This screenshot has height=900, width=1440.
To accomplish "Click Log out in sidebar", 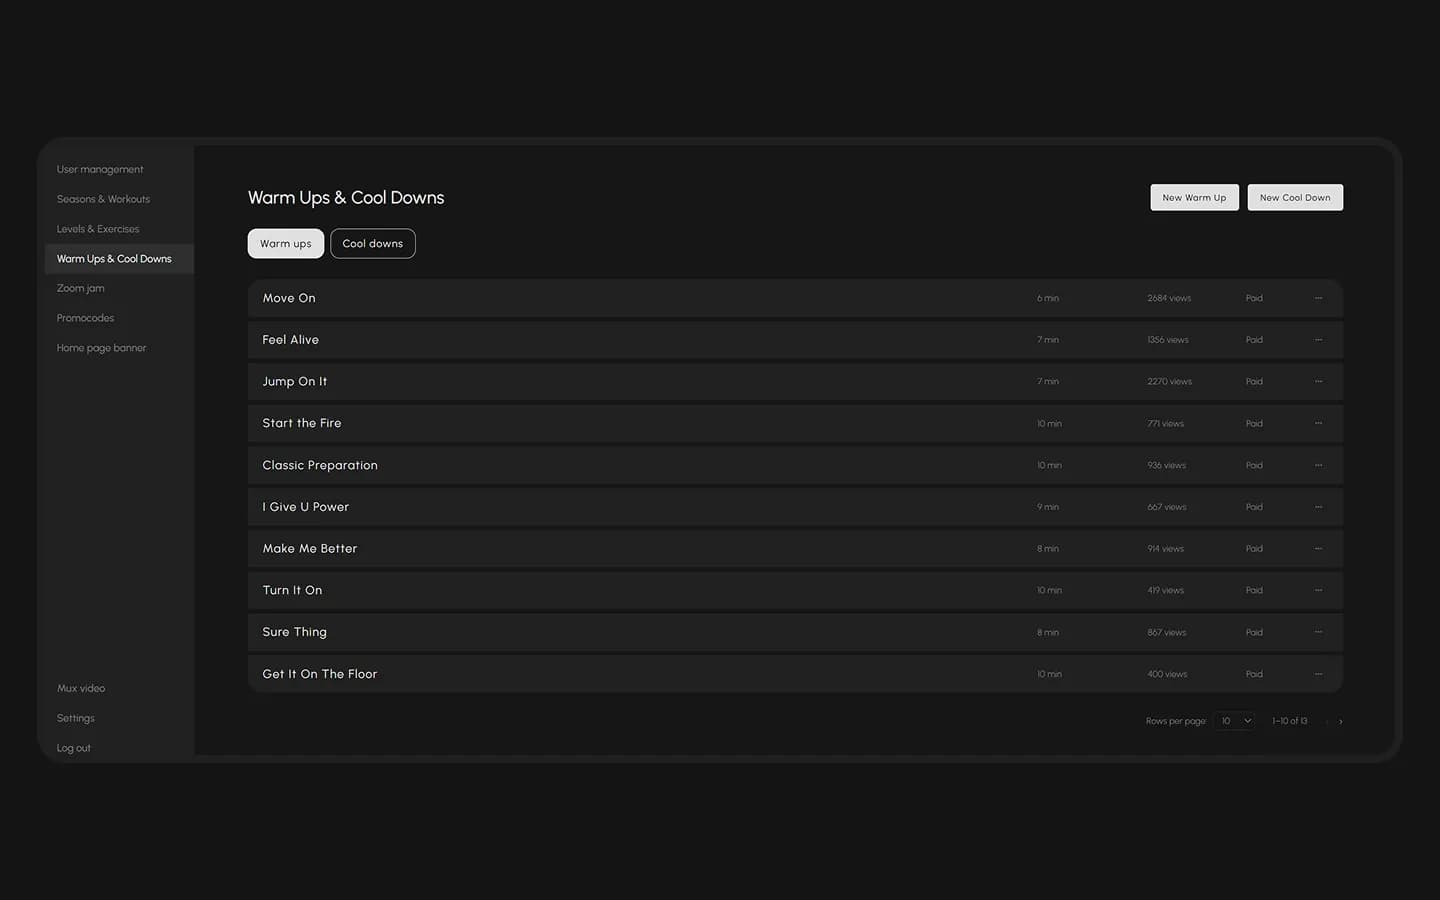I will pyautogui.click(x=74, y=748).
